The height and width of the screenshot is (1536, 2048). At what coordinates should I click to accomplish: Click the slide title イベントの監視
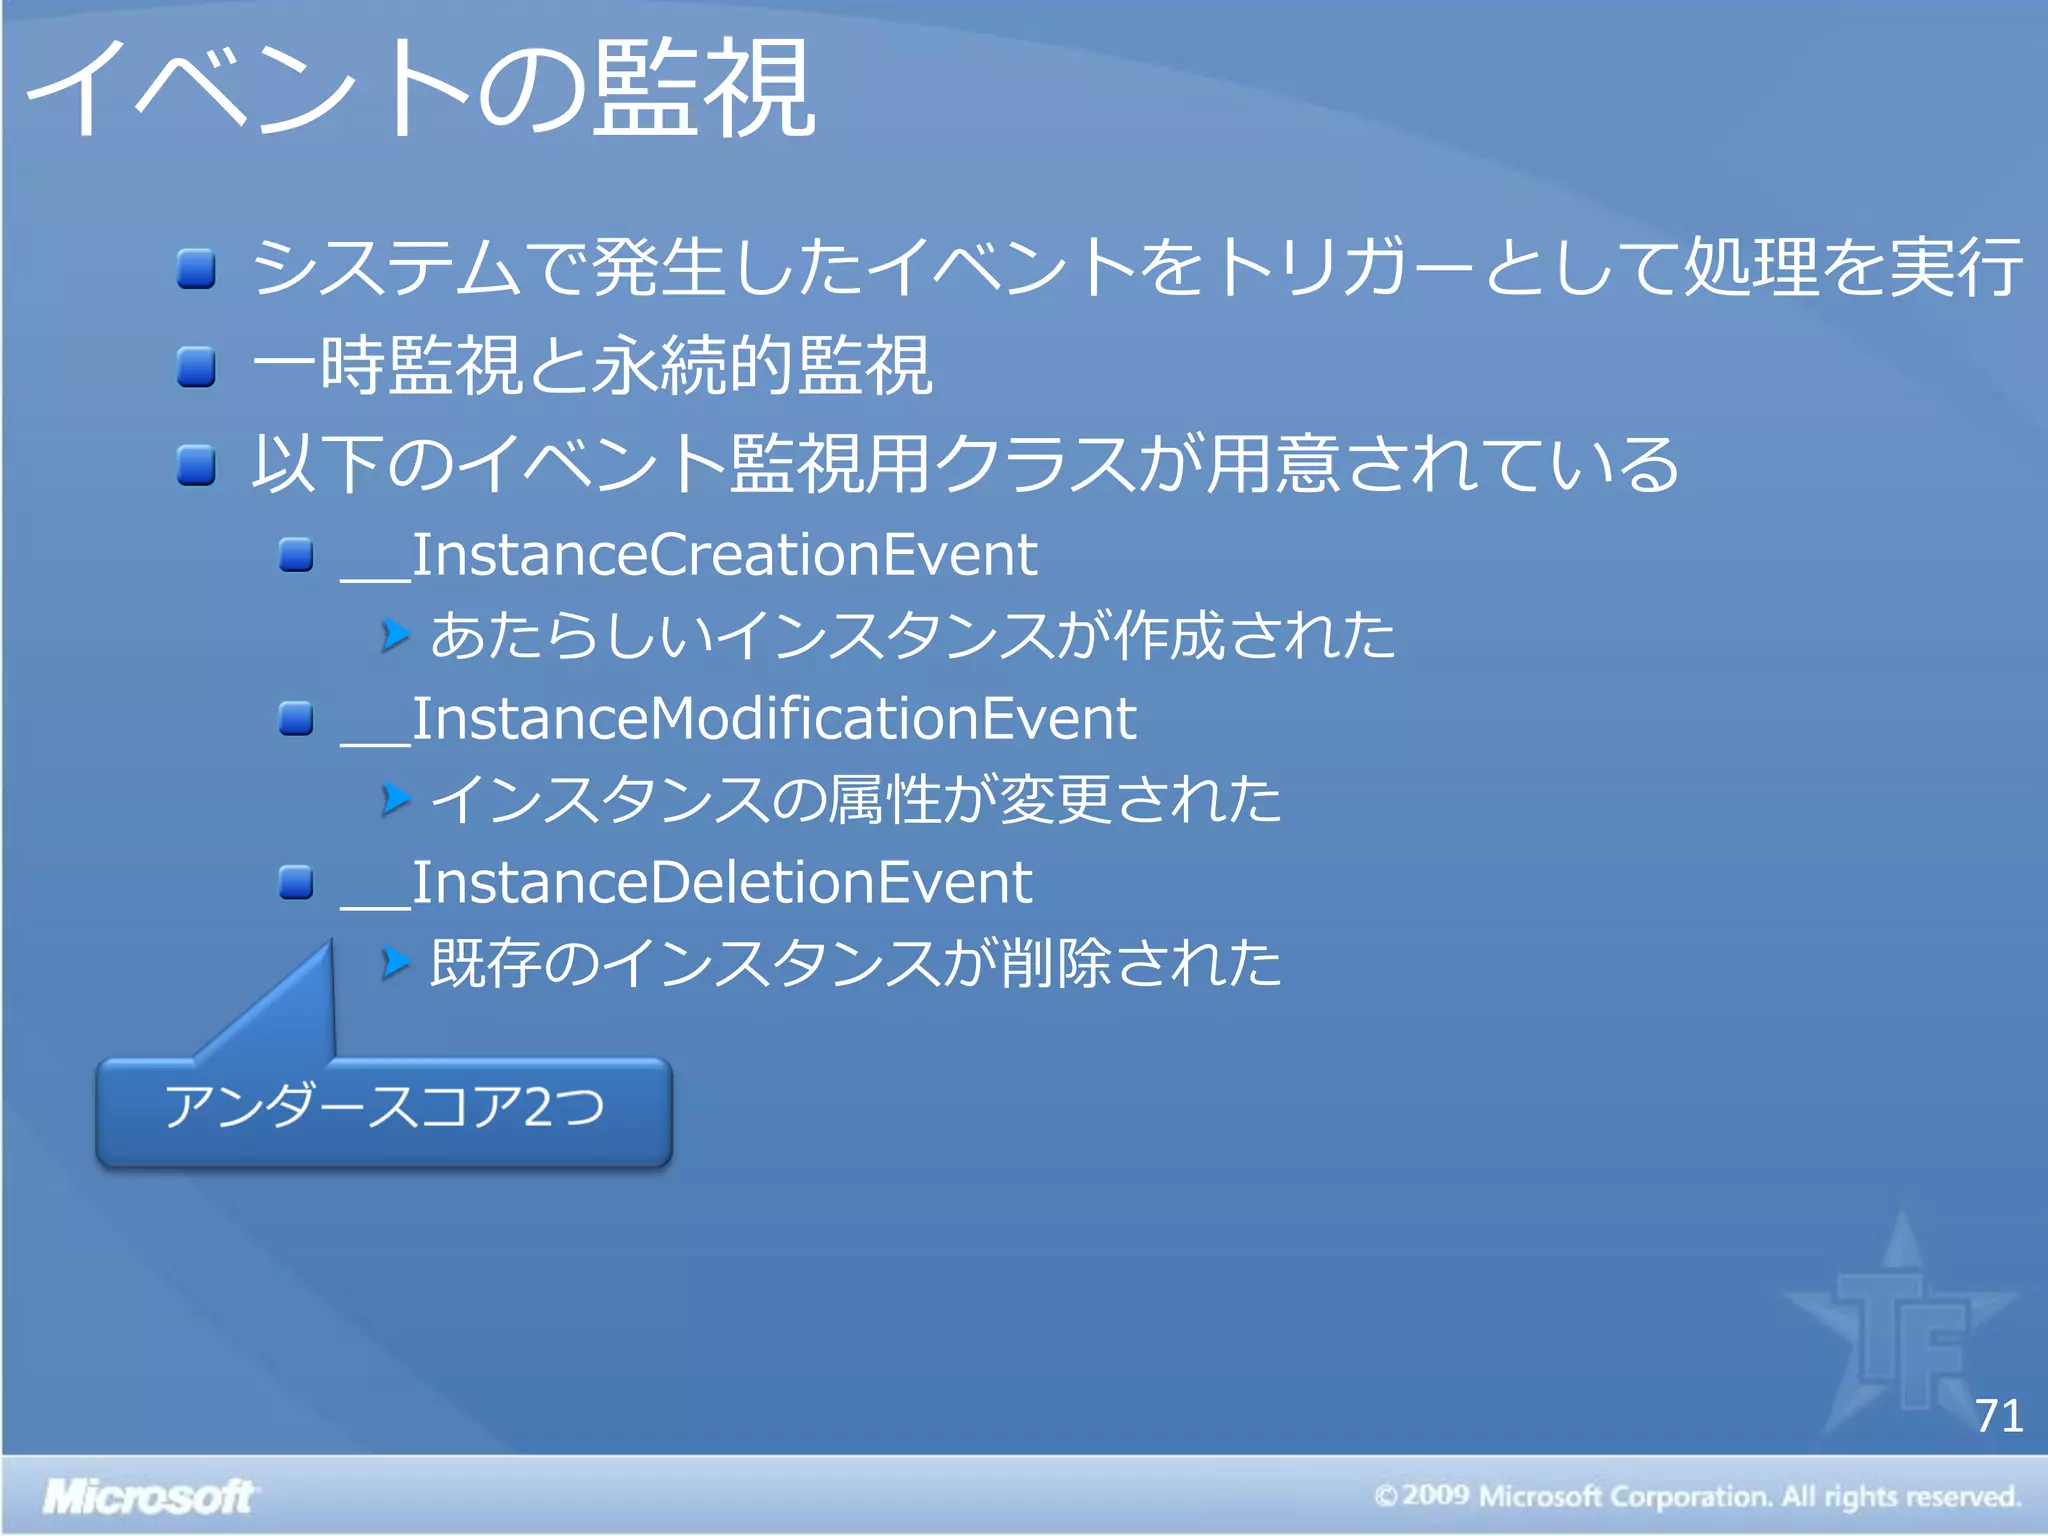[x=420, y=88]
